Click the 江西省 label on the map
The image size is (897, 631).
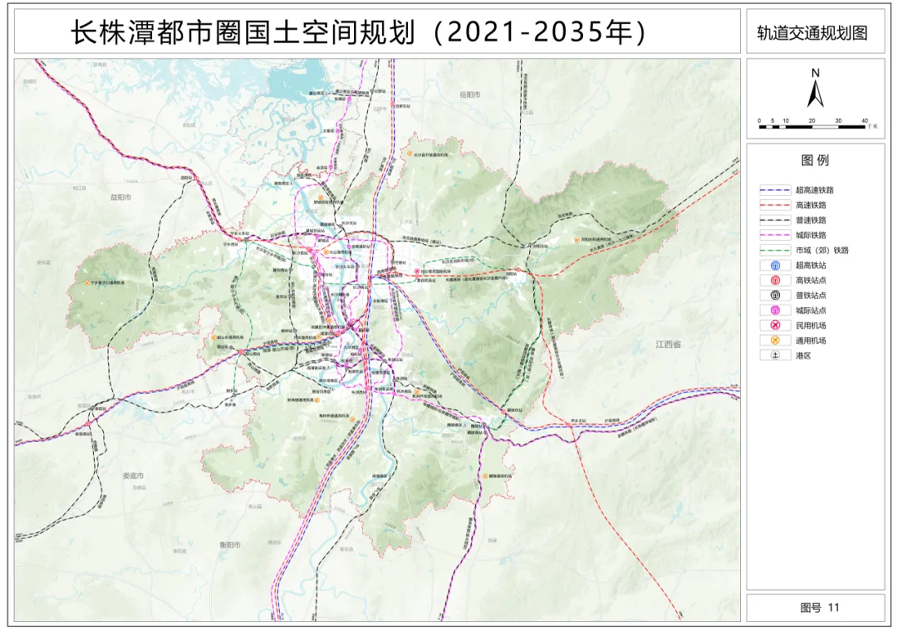point(668,344)
